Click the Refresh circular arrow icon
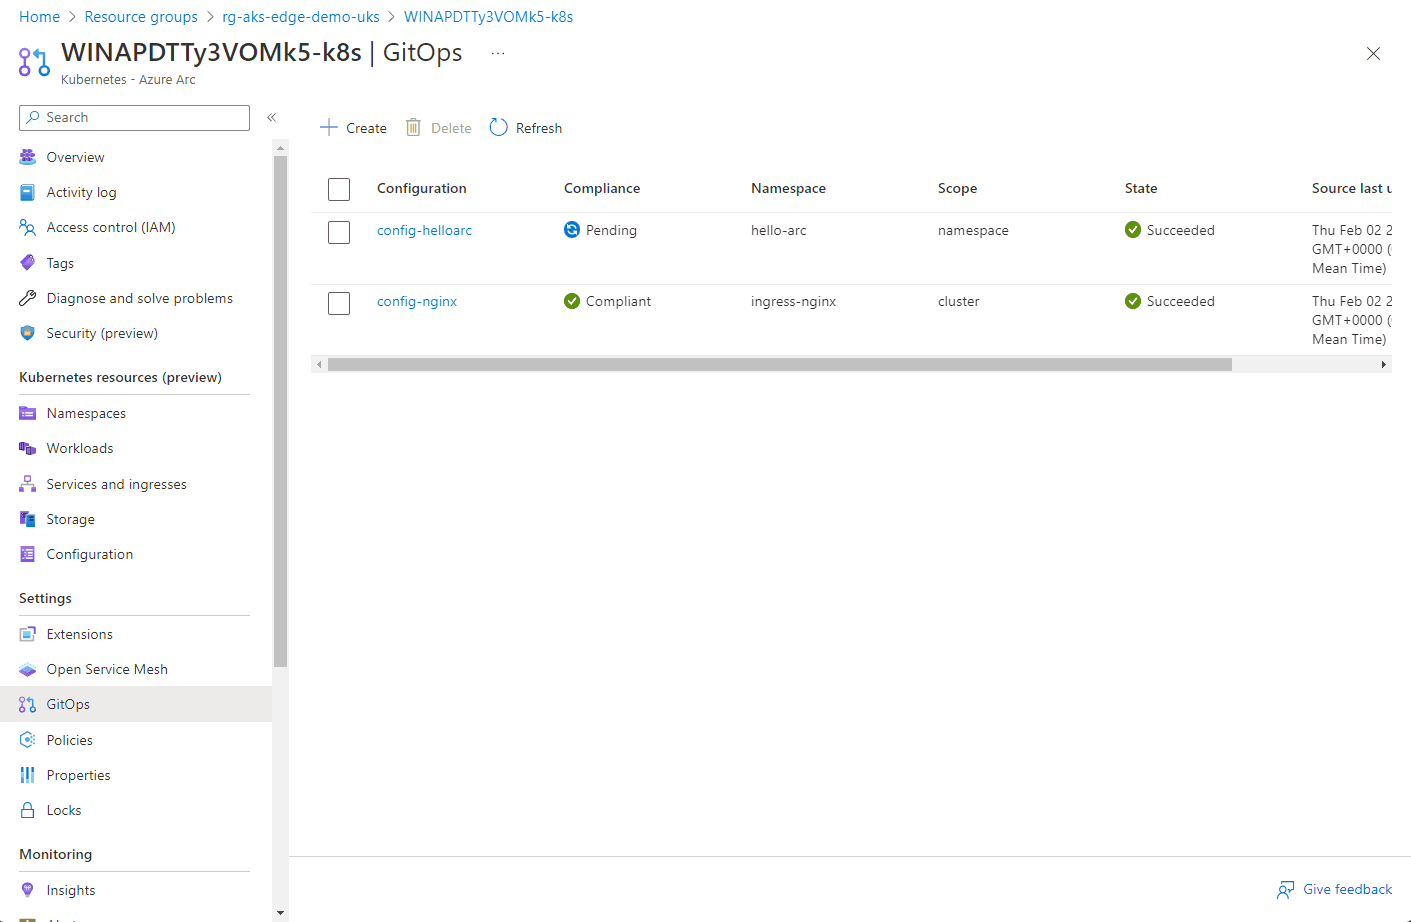Screen dimensions: 1411x922 498,127
